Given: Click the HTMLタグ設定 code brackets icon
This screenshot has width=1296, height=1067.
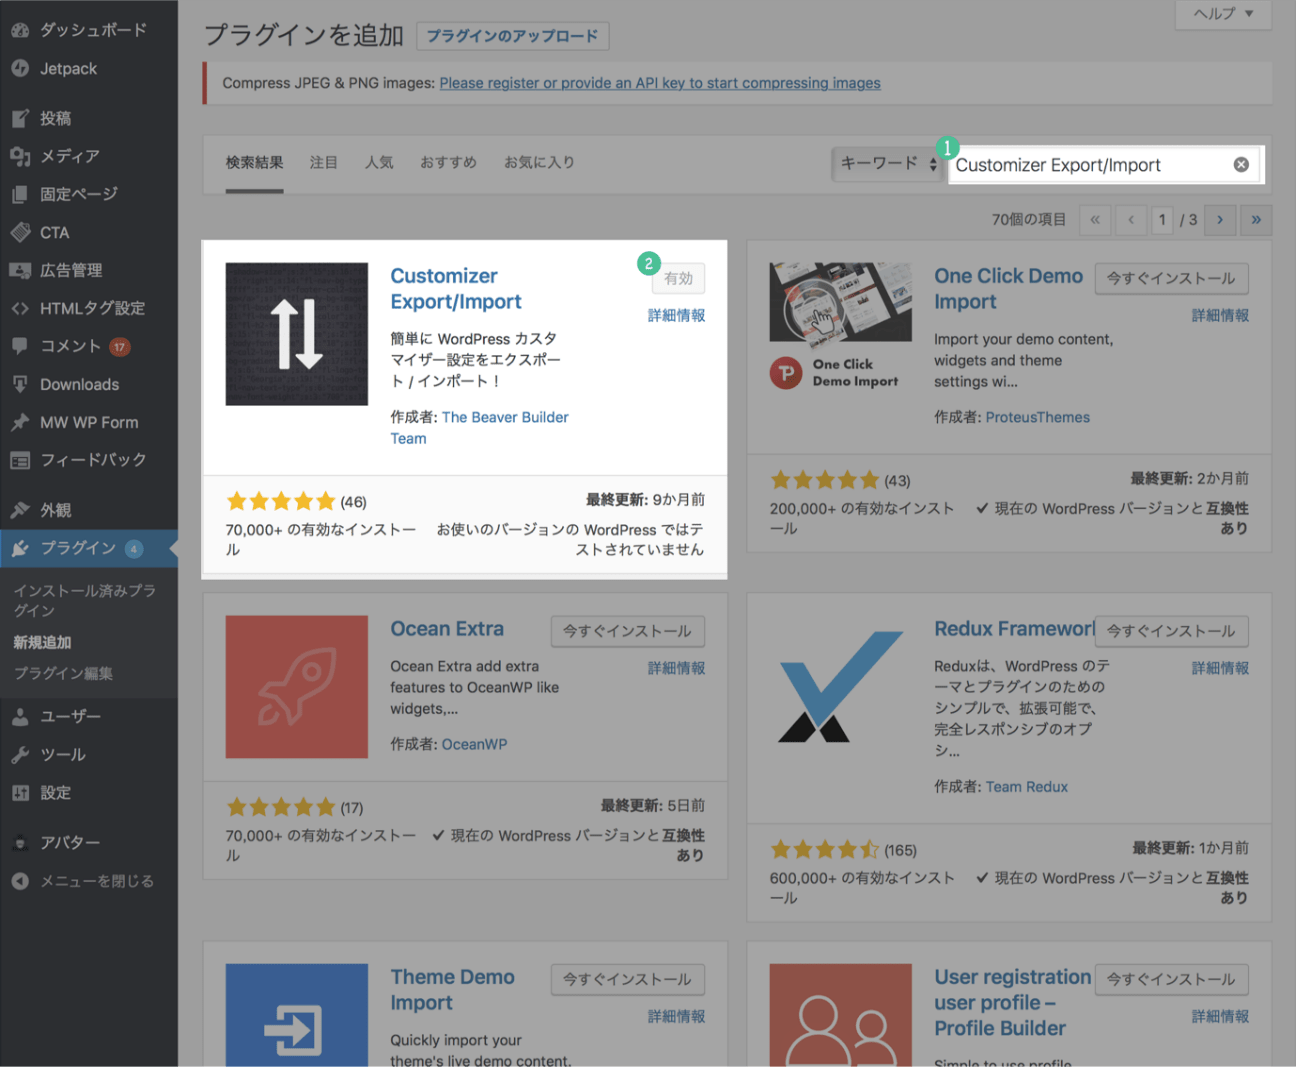Looking at the screenshot, I should pos(20,308).
